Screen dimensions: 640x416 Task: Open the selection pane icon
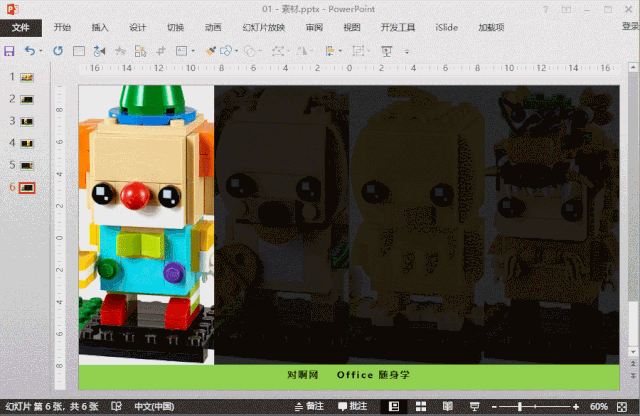tap(140, 51)
